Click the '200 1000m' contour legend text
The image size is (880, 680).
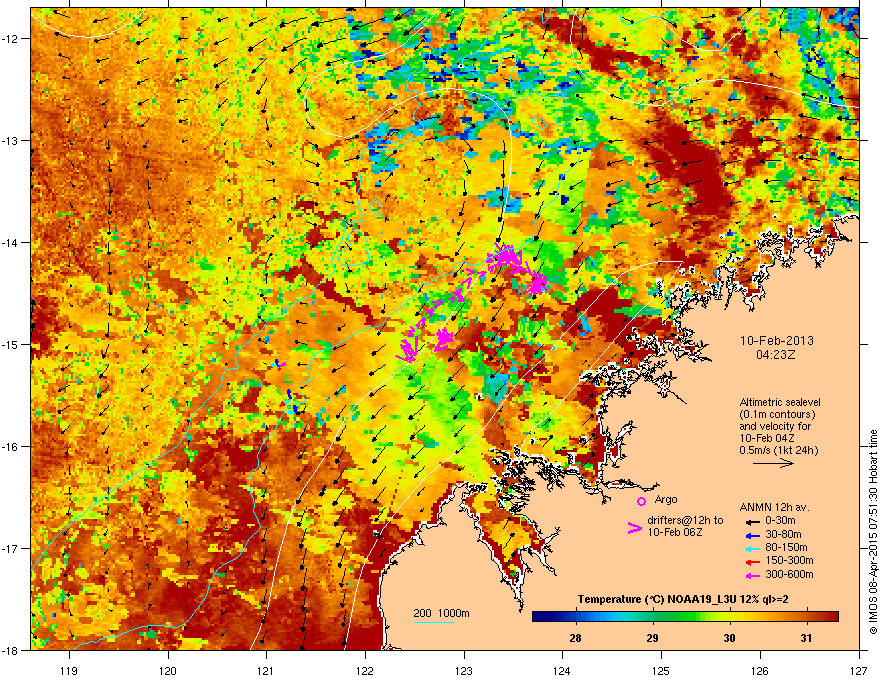tap(441, 613)
